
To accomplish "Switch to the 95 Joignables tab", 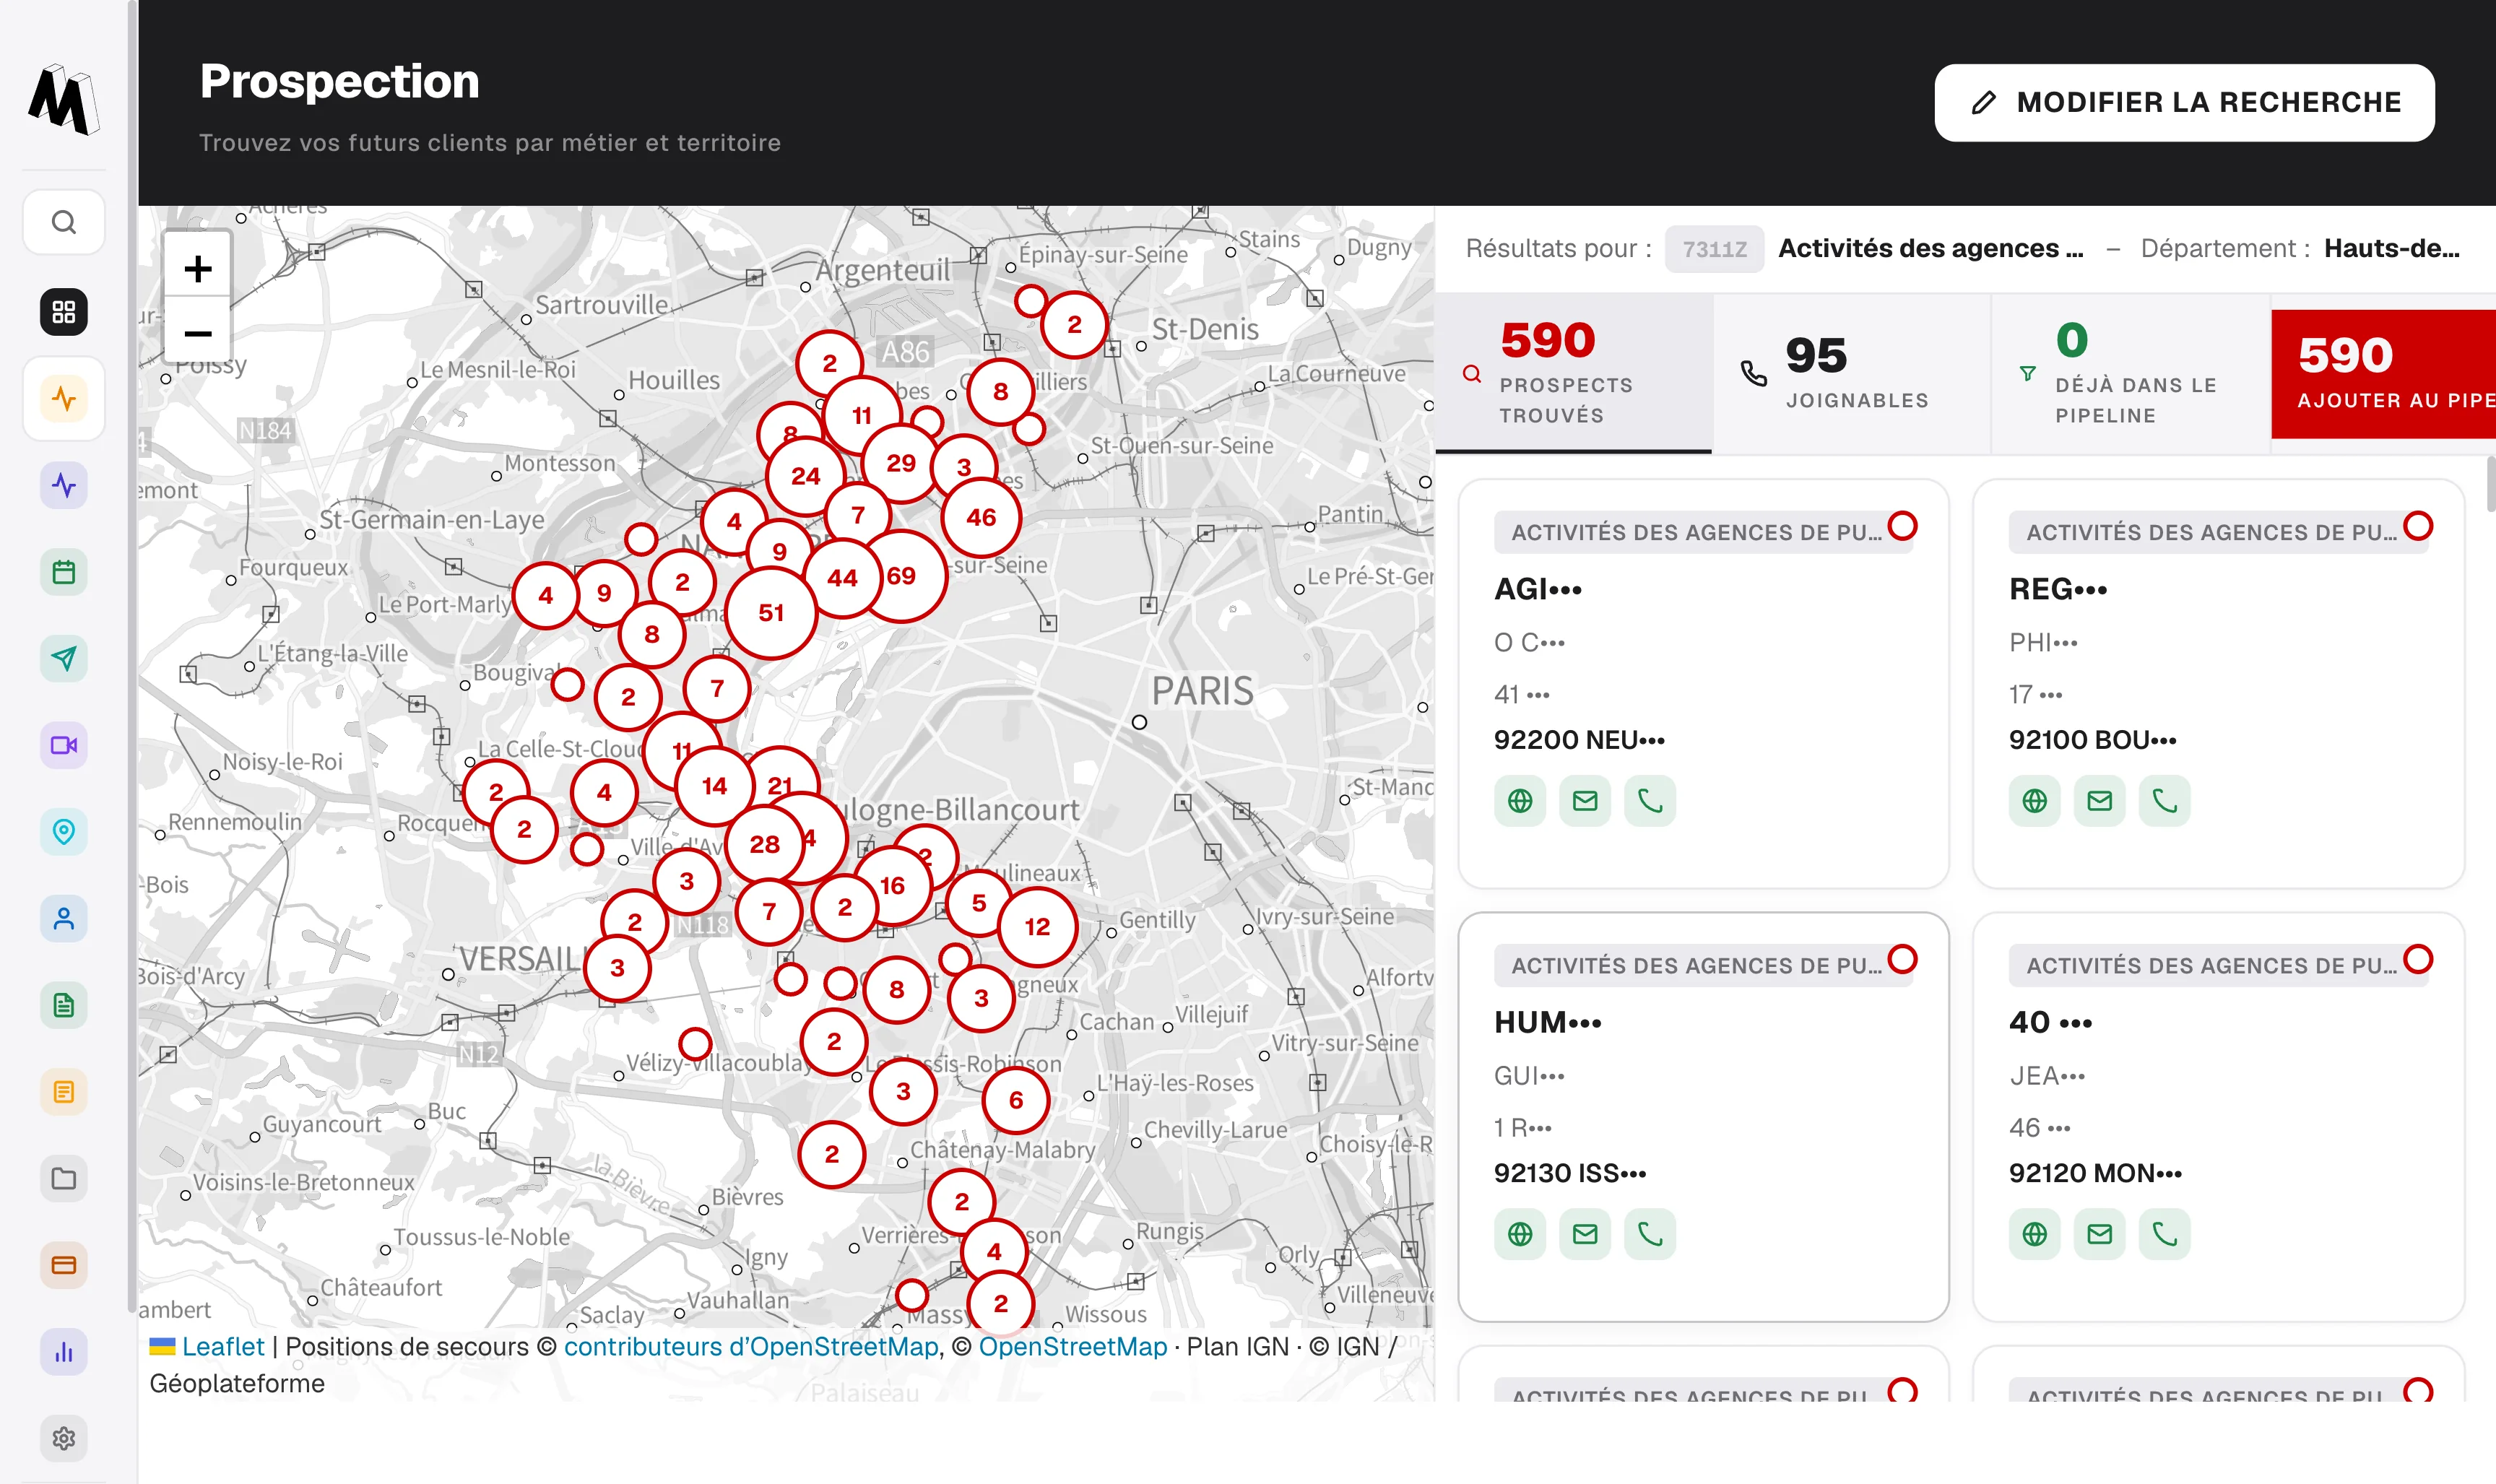I will [x=1851, y=373].
